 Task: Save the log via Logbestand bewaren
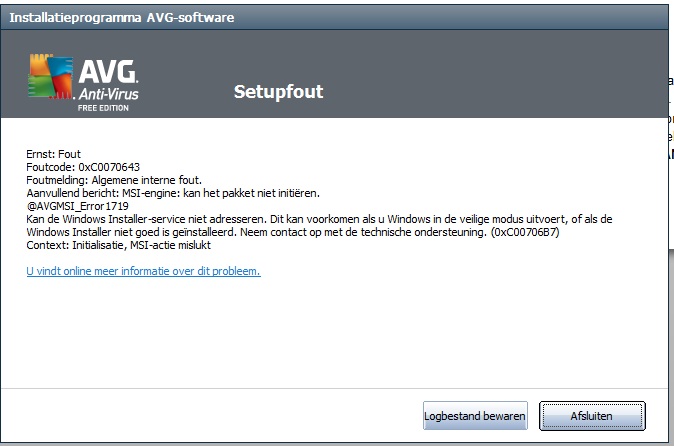[474, 415]
